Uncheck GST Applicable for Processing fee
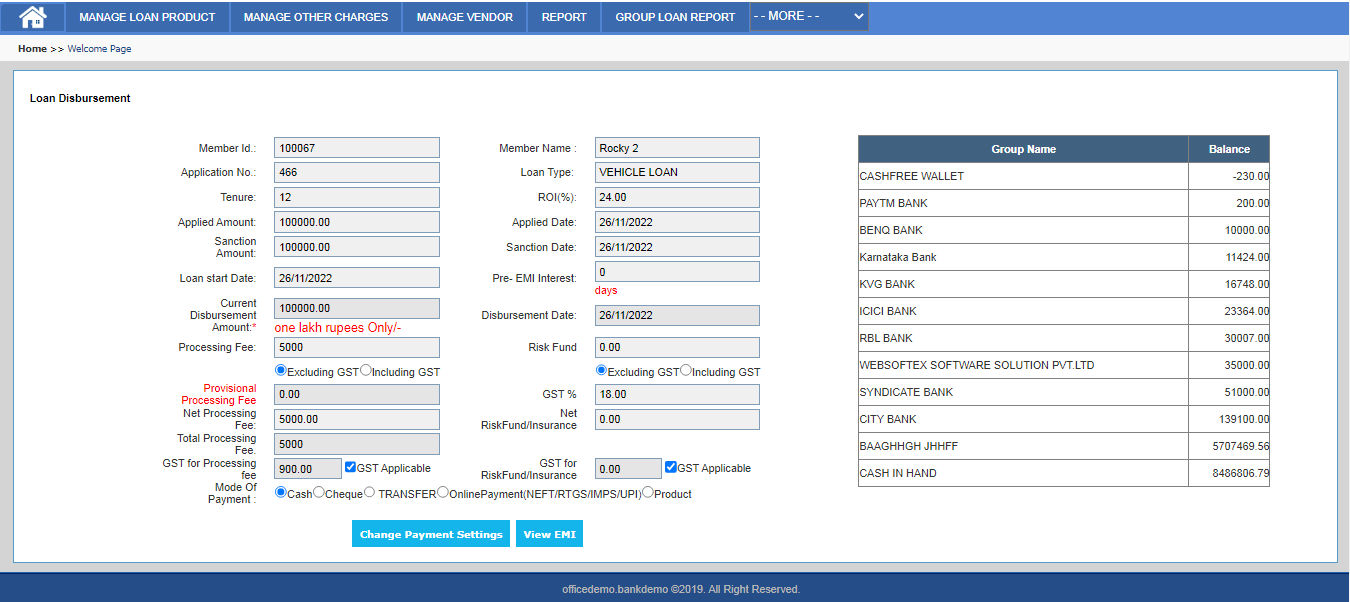 [350, 467]
